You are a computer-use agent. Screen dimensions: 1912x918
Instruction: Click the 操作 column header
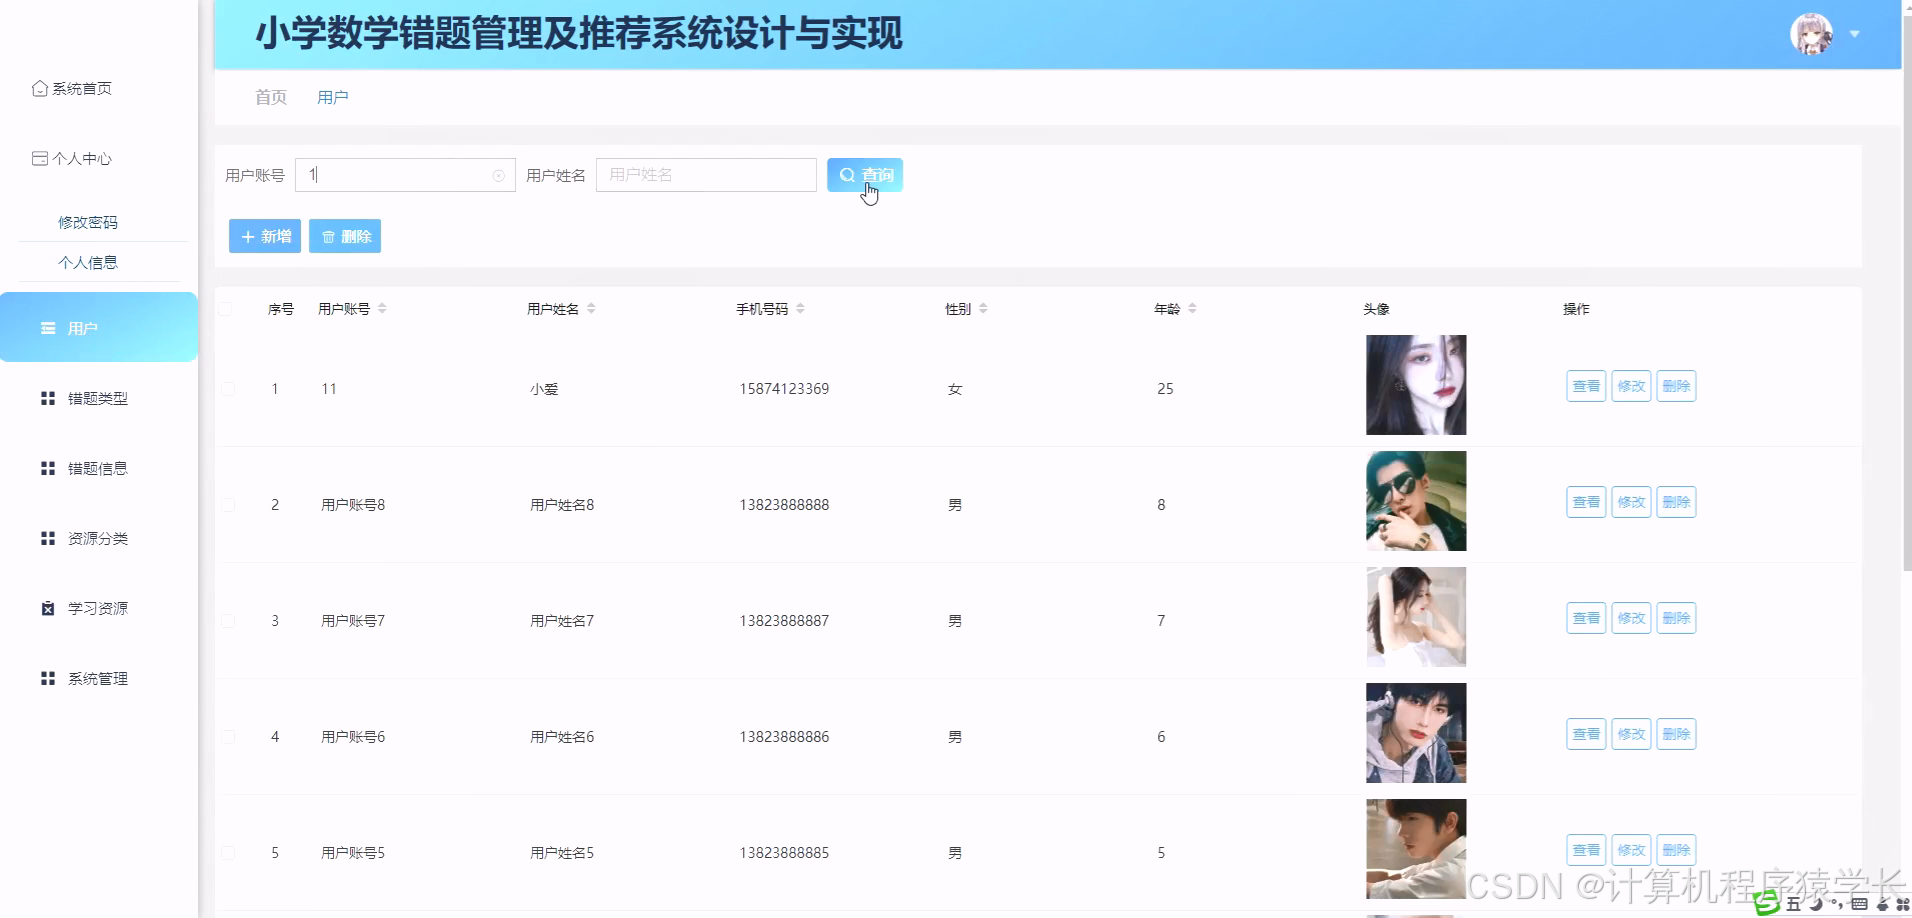click(1576, 309)
